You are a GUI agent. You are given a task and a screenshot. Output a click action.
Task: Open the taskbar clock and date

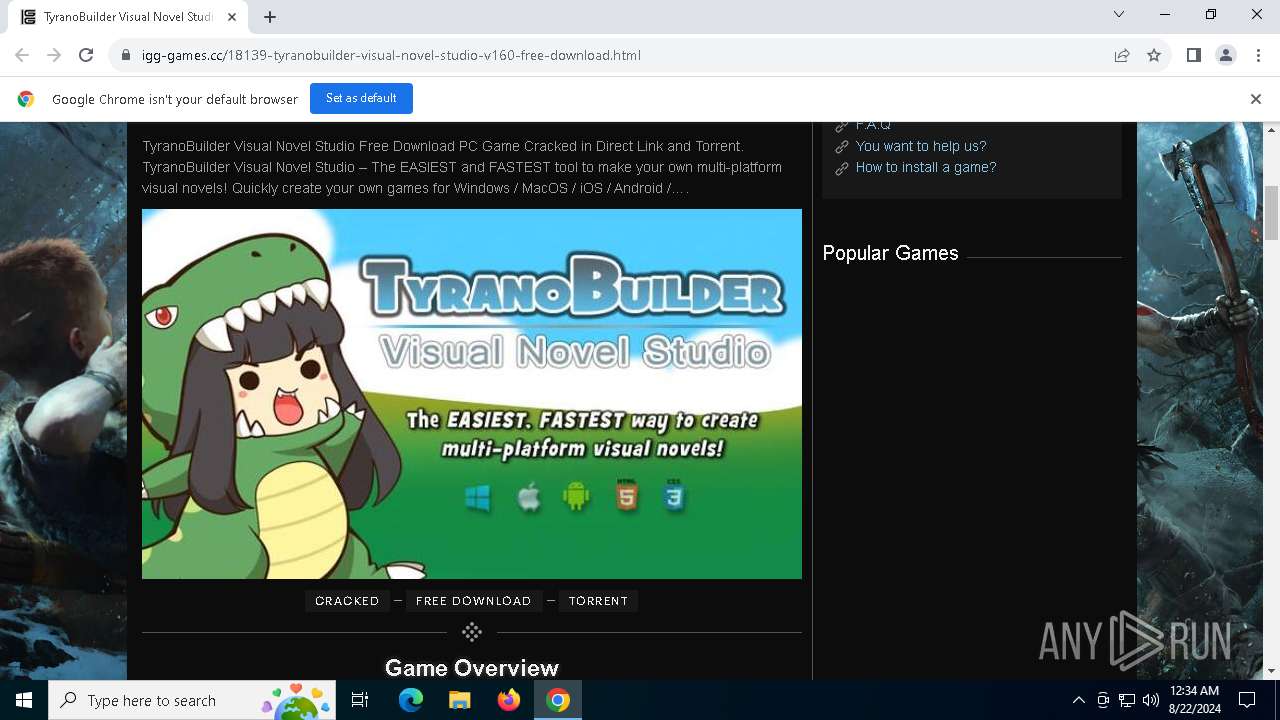coord(1194,700)
